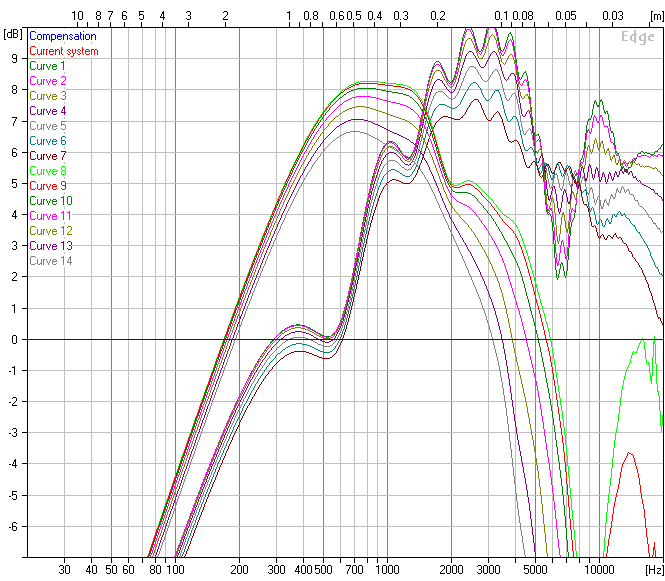Click the [Hz] axis unit label
This screenshot has height=581, width=665.
pos(654,570)
